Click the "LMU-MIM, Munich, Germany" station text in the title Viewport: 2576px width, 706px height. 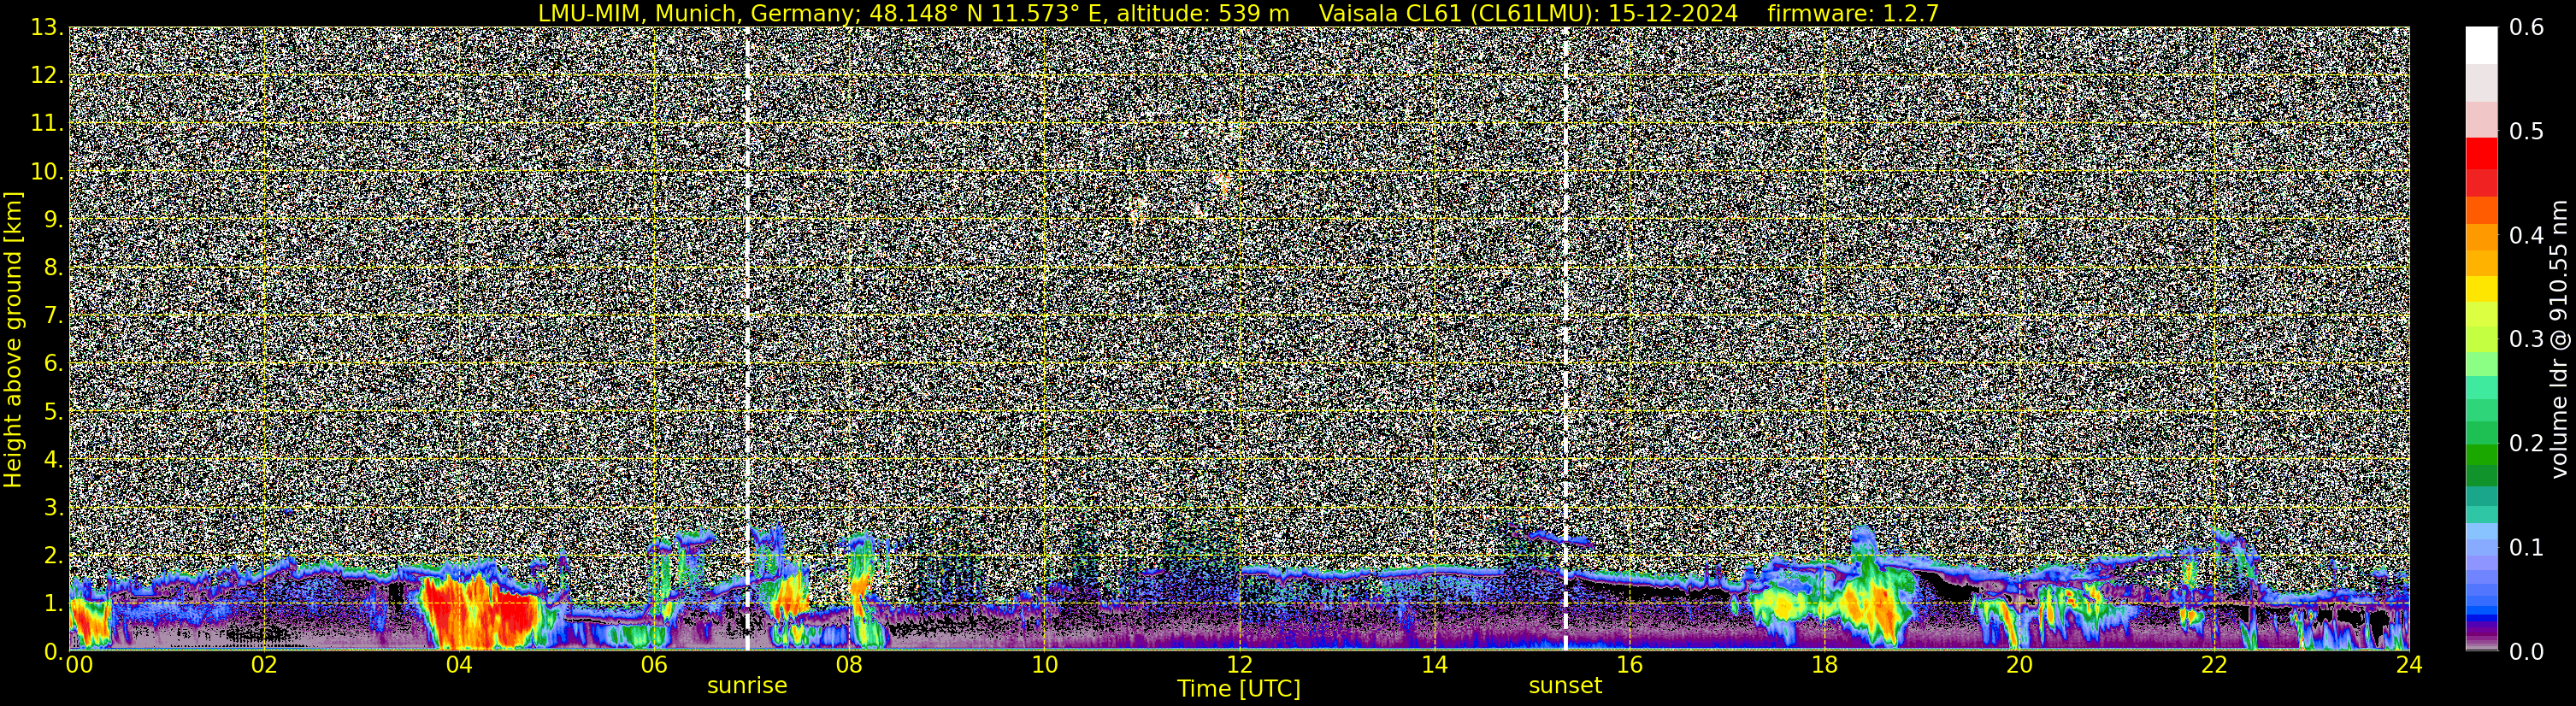click(698, 13)
